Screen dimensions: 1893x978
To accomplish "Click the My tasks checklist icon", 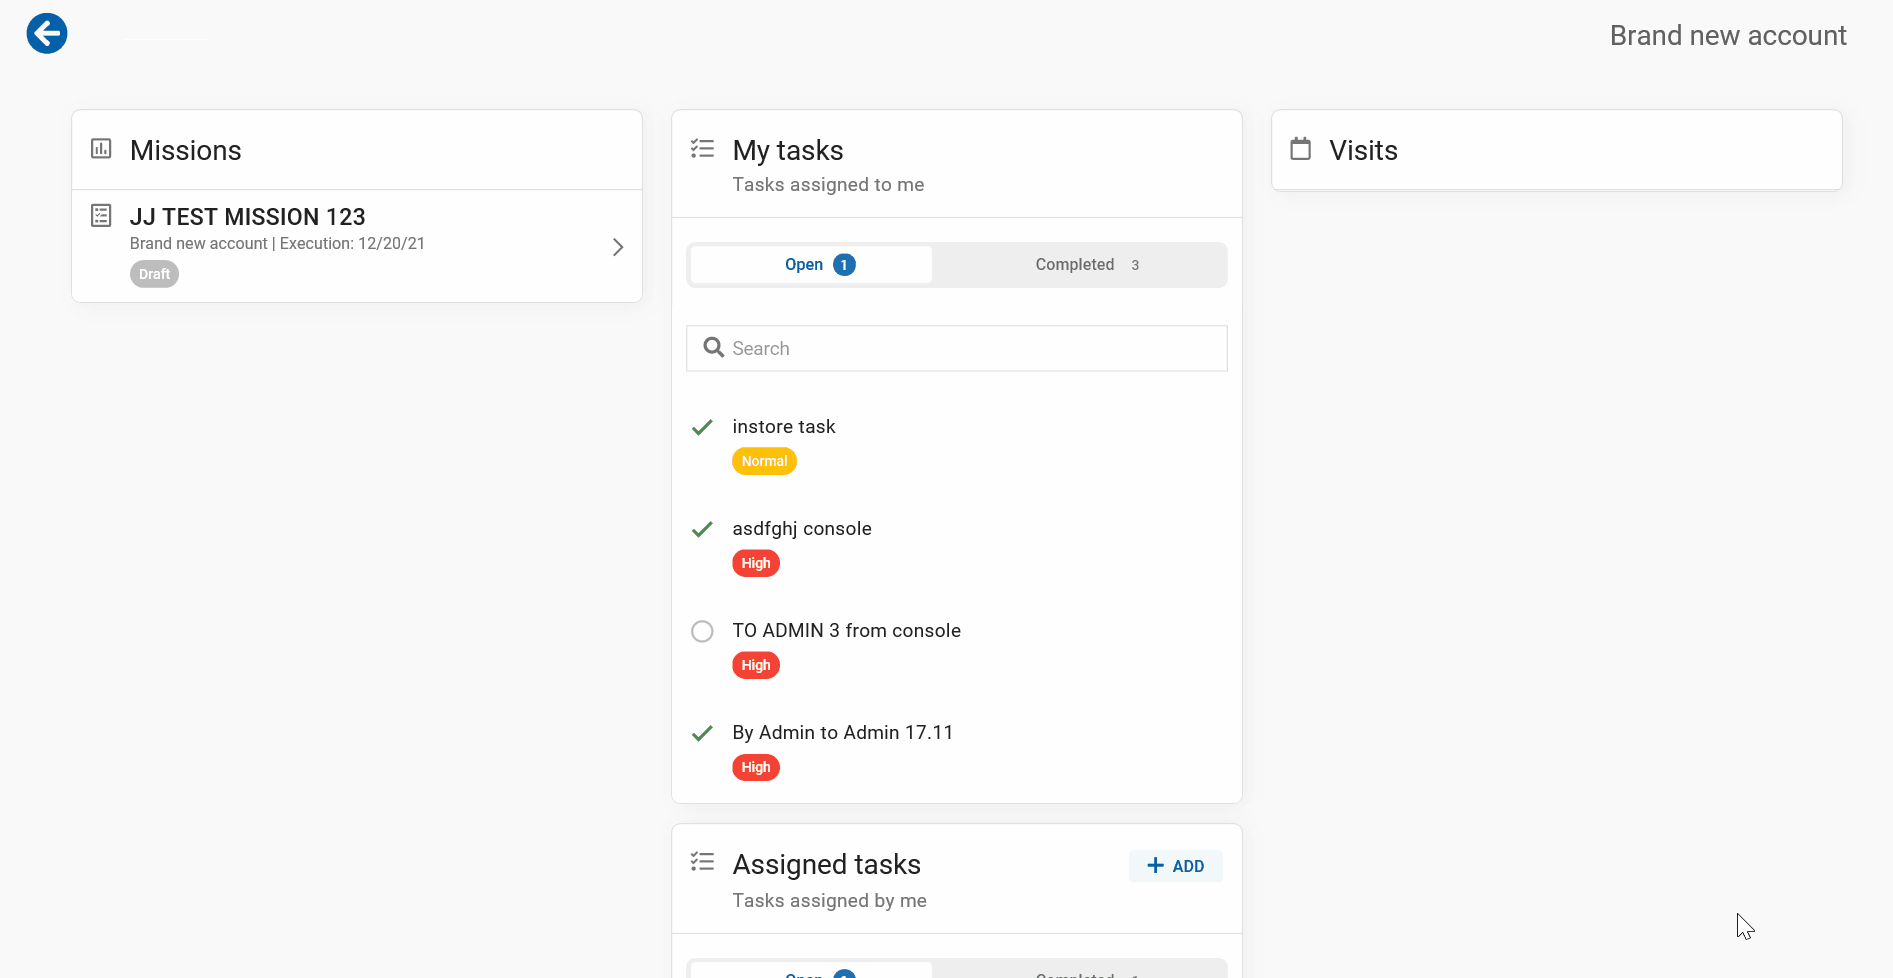I will [x=702, y=149].
